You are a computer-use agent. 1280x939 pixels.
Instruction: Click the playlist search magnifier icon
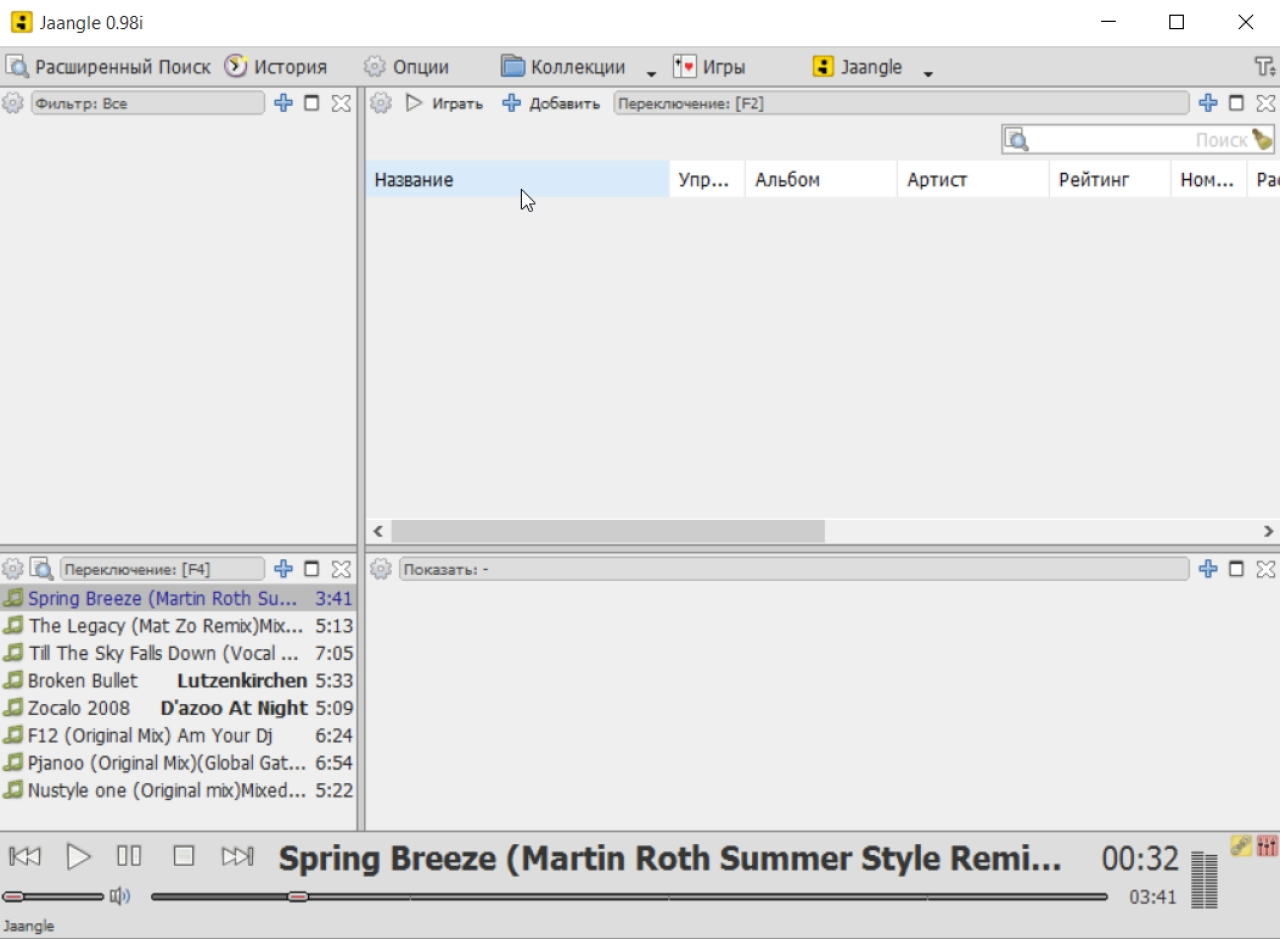41,569
